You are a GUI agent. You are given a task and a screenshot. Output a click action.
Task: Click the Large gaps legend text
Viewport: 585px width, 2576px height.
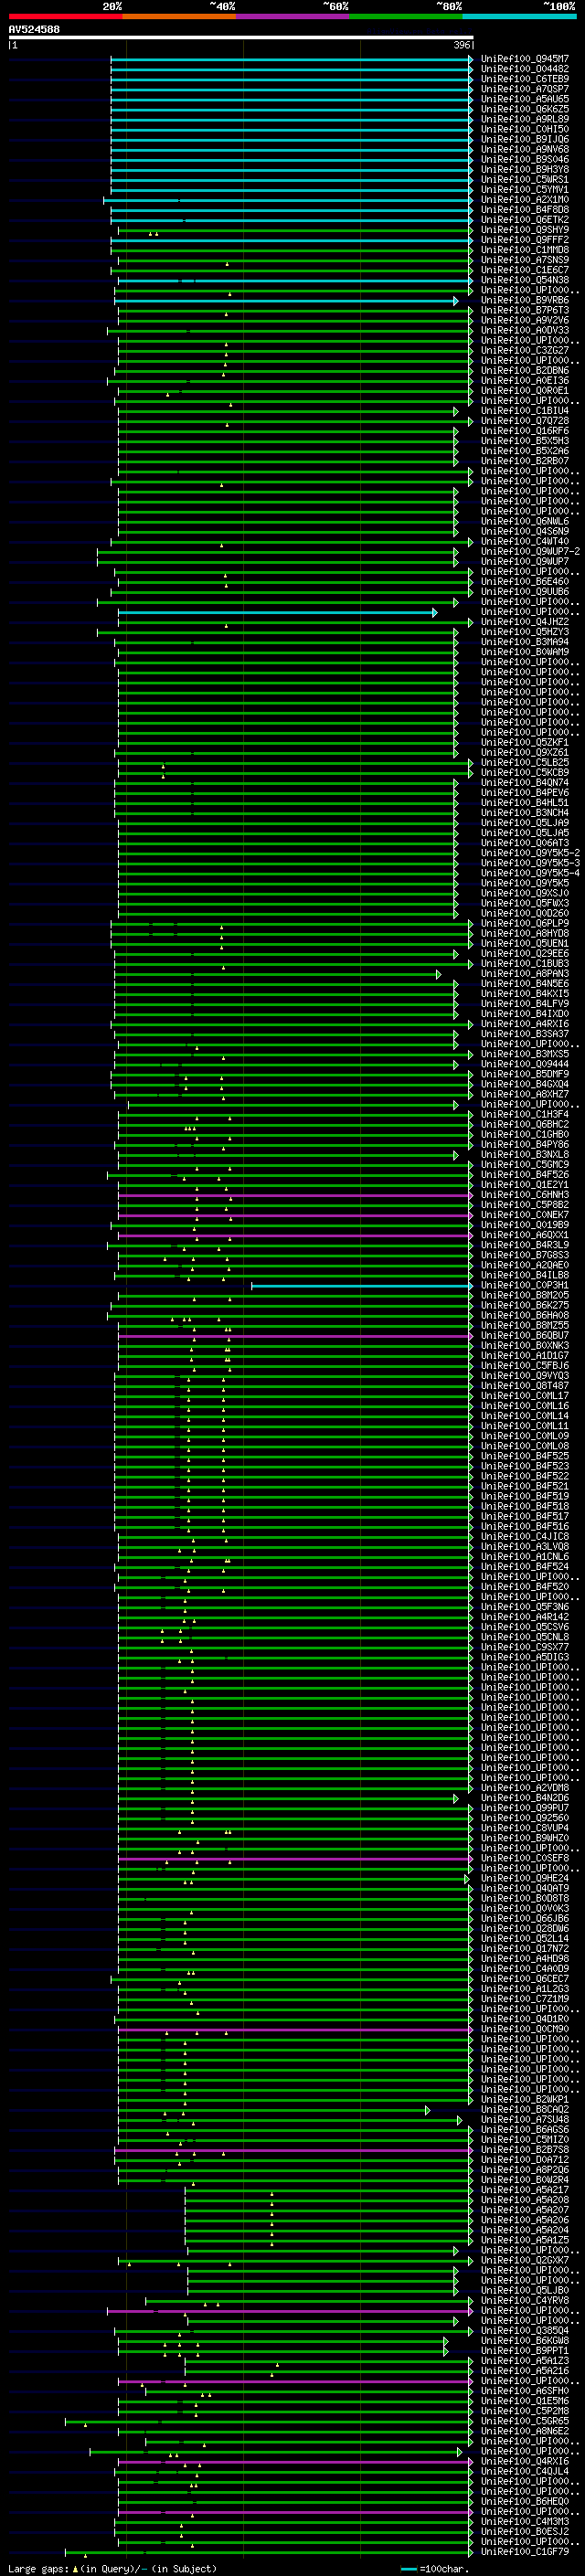(x=112, y=2568)
